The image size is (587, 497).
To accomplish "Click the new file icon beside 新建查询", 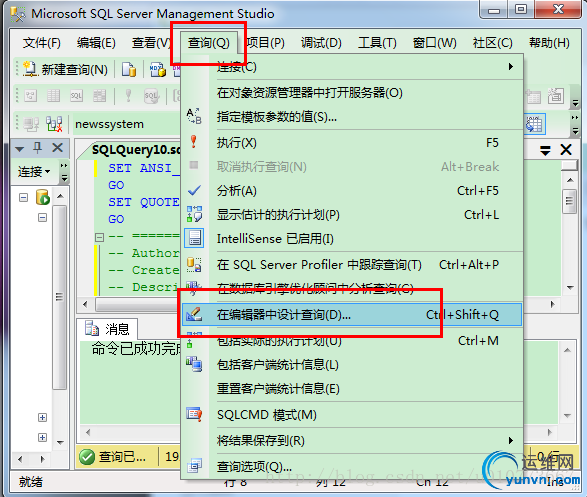I will click(x=129, y=70).
